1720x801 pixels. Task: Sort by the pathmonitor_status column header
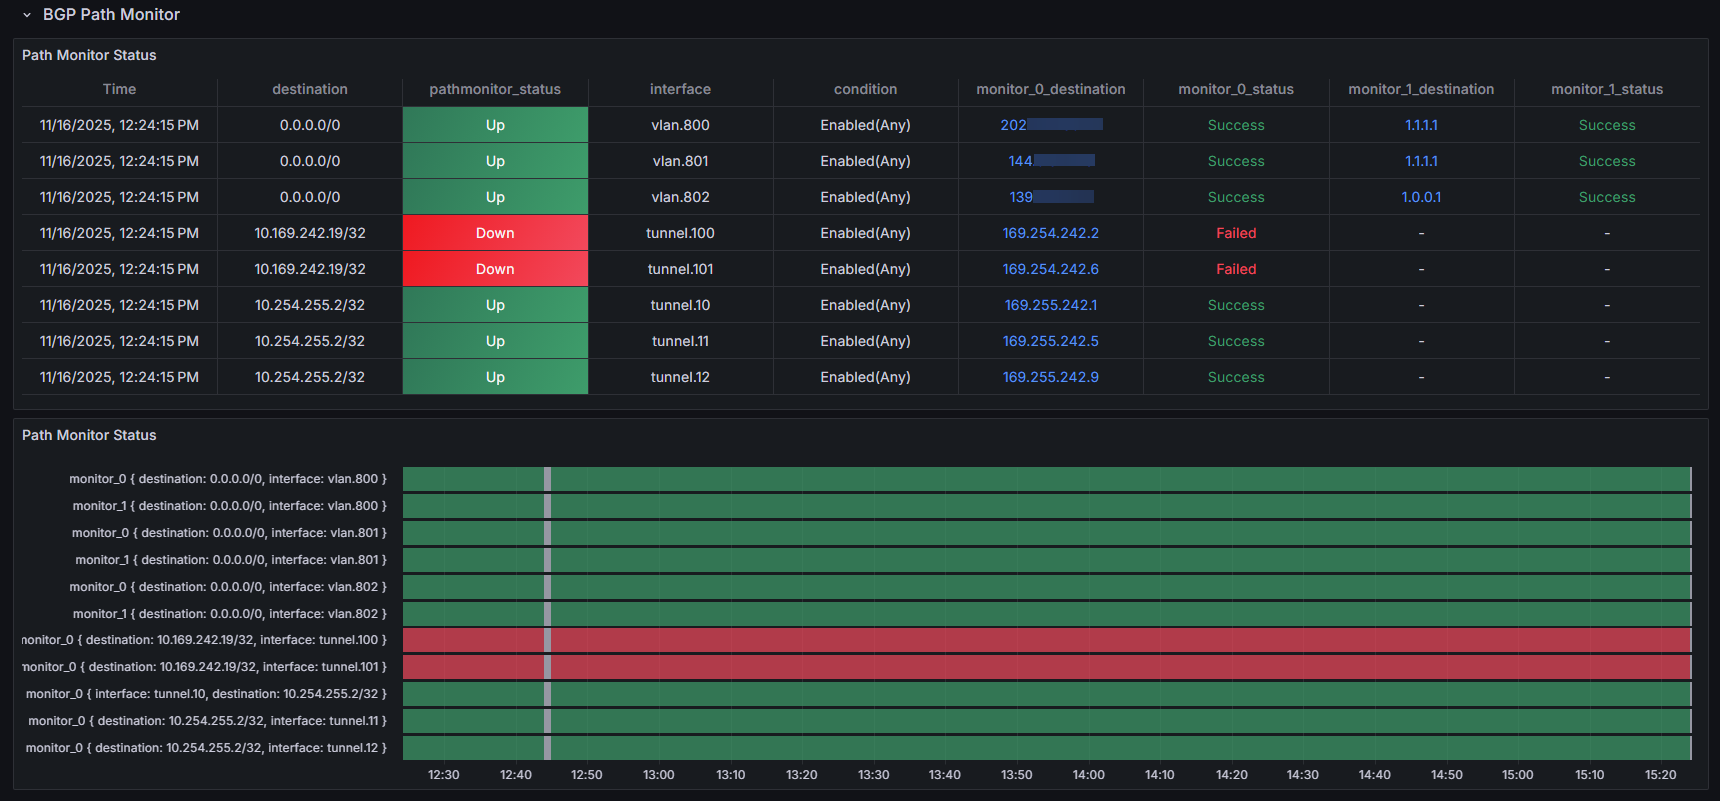tap(495, 89)
